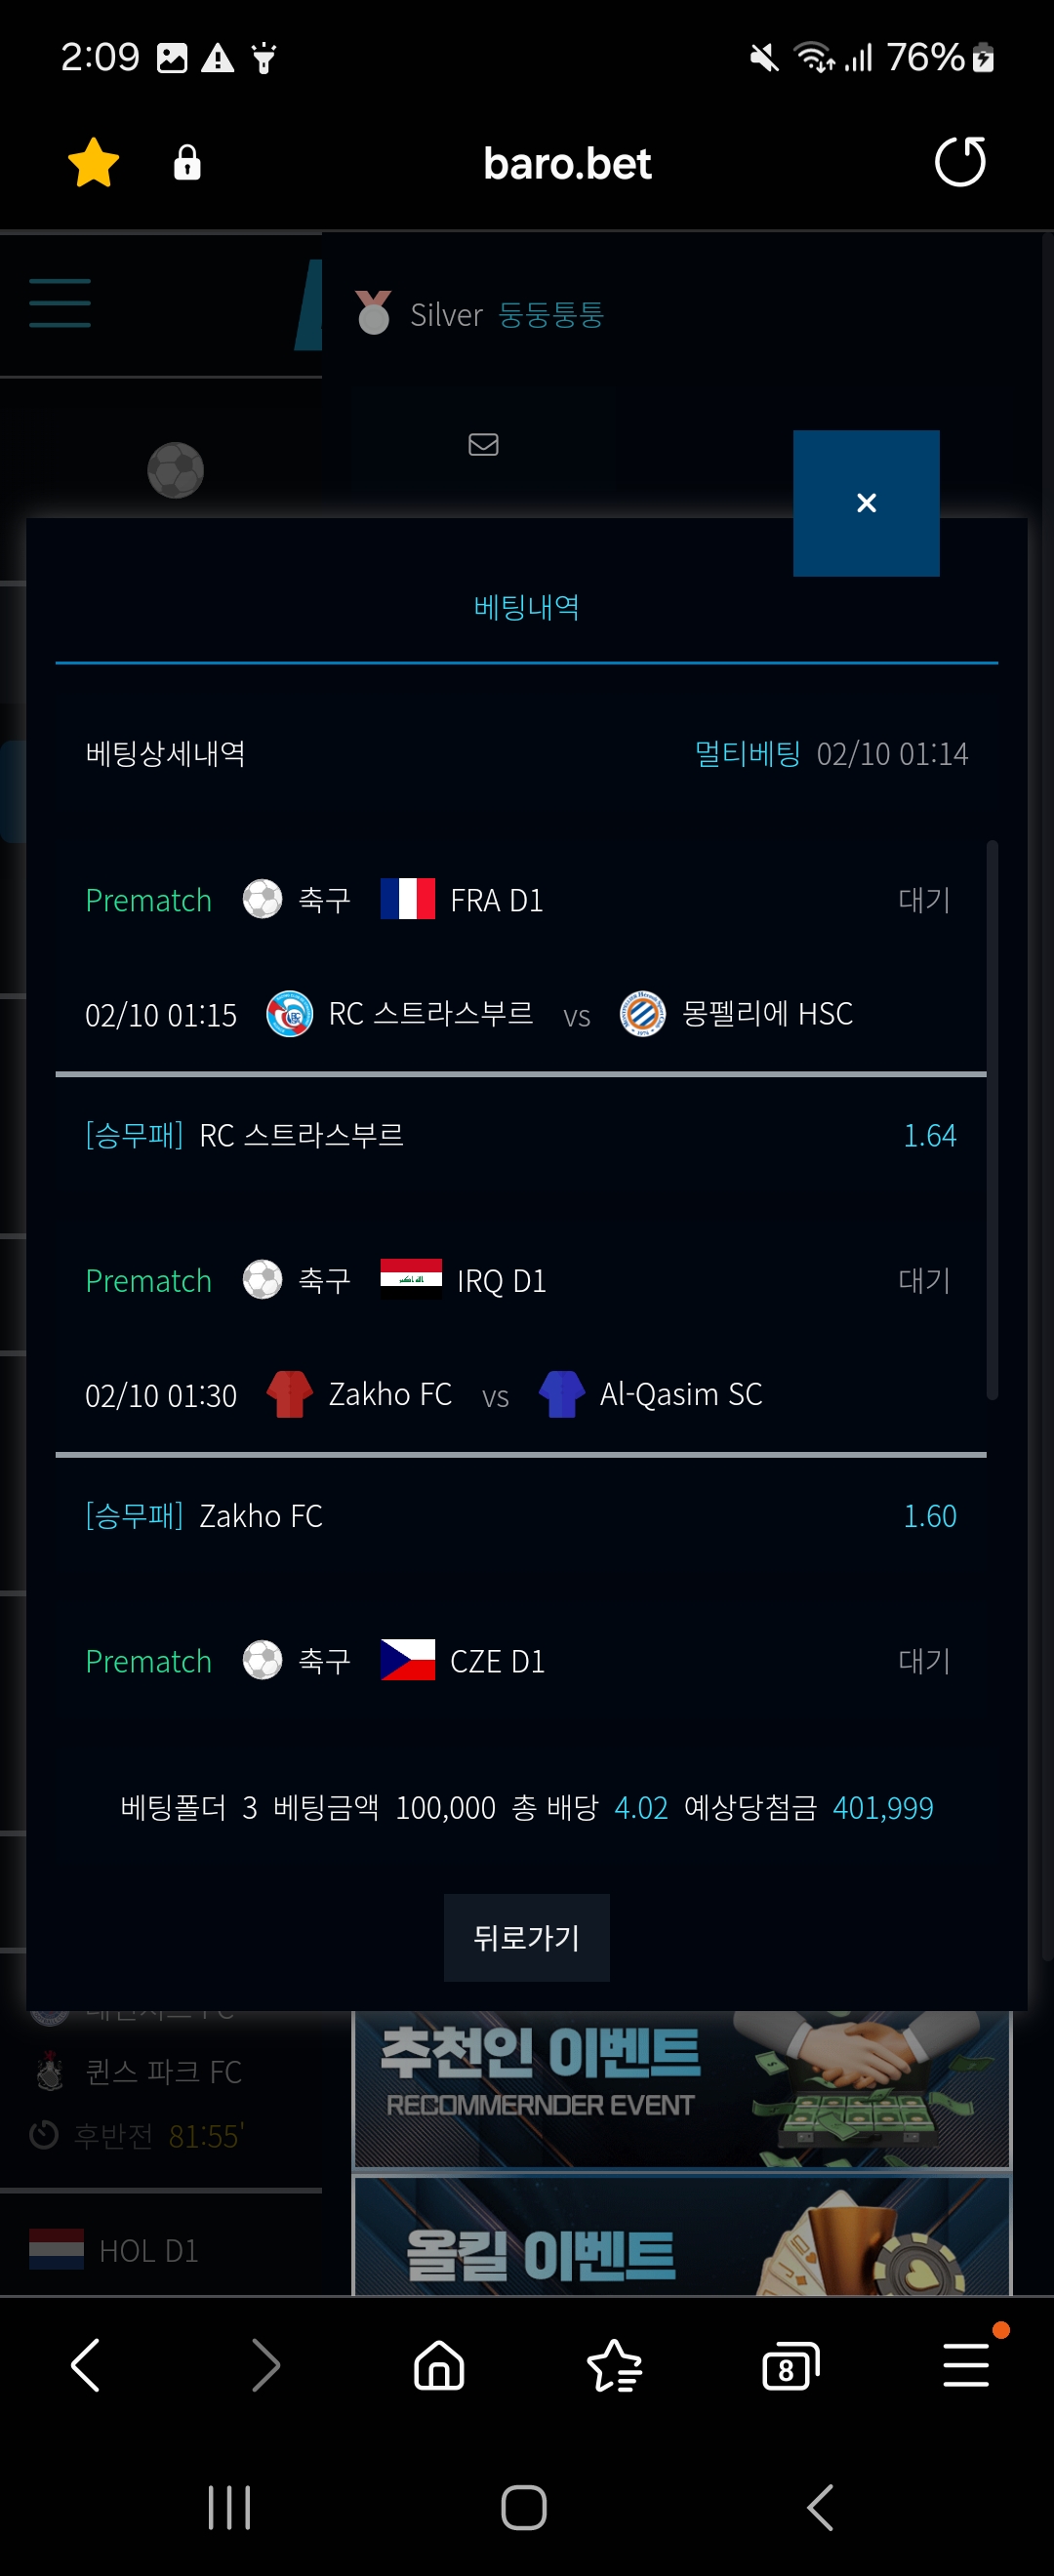Screen dimensions: 1054x2576
Task: Open the 올킬 이벤트 banner
Action: pos(682,2236)
